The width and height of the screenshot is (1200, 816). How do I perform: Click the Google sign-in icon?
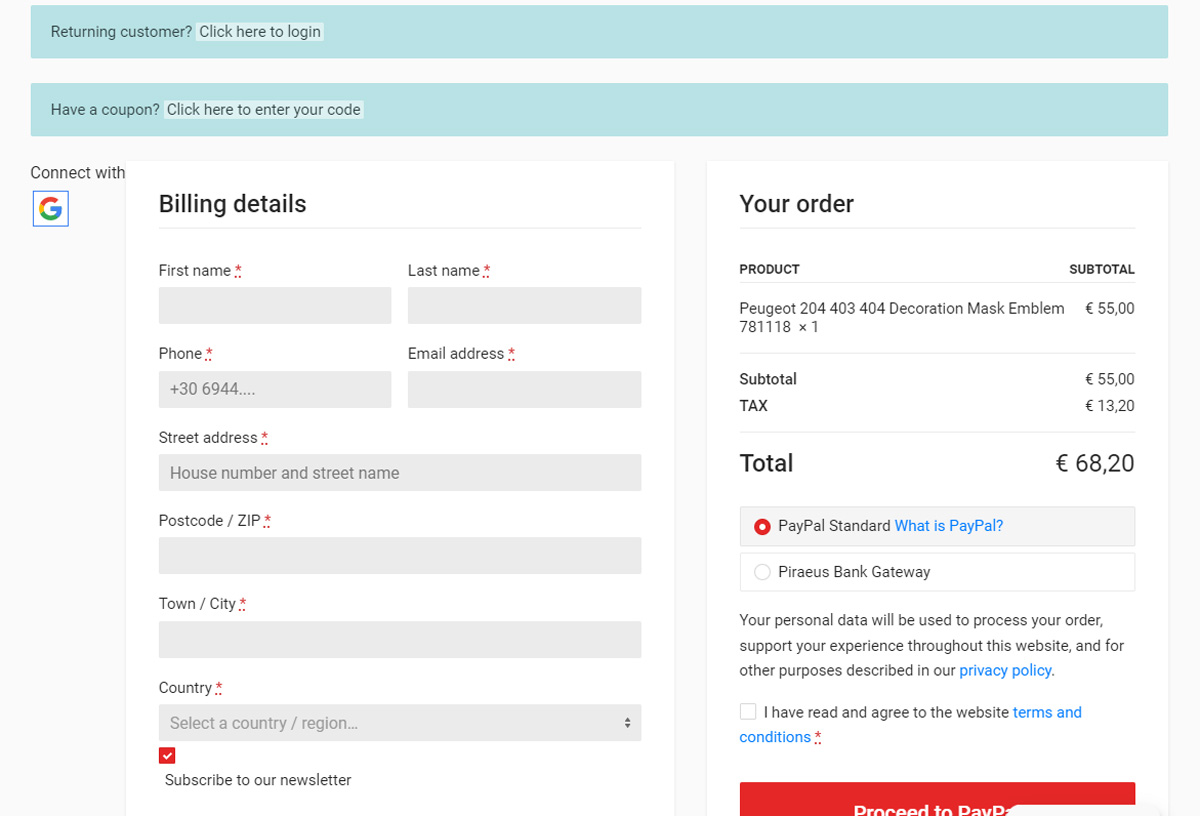coord(51,209)
